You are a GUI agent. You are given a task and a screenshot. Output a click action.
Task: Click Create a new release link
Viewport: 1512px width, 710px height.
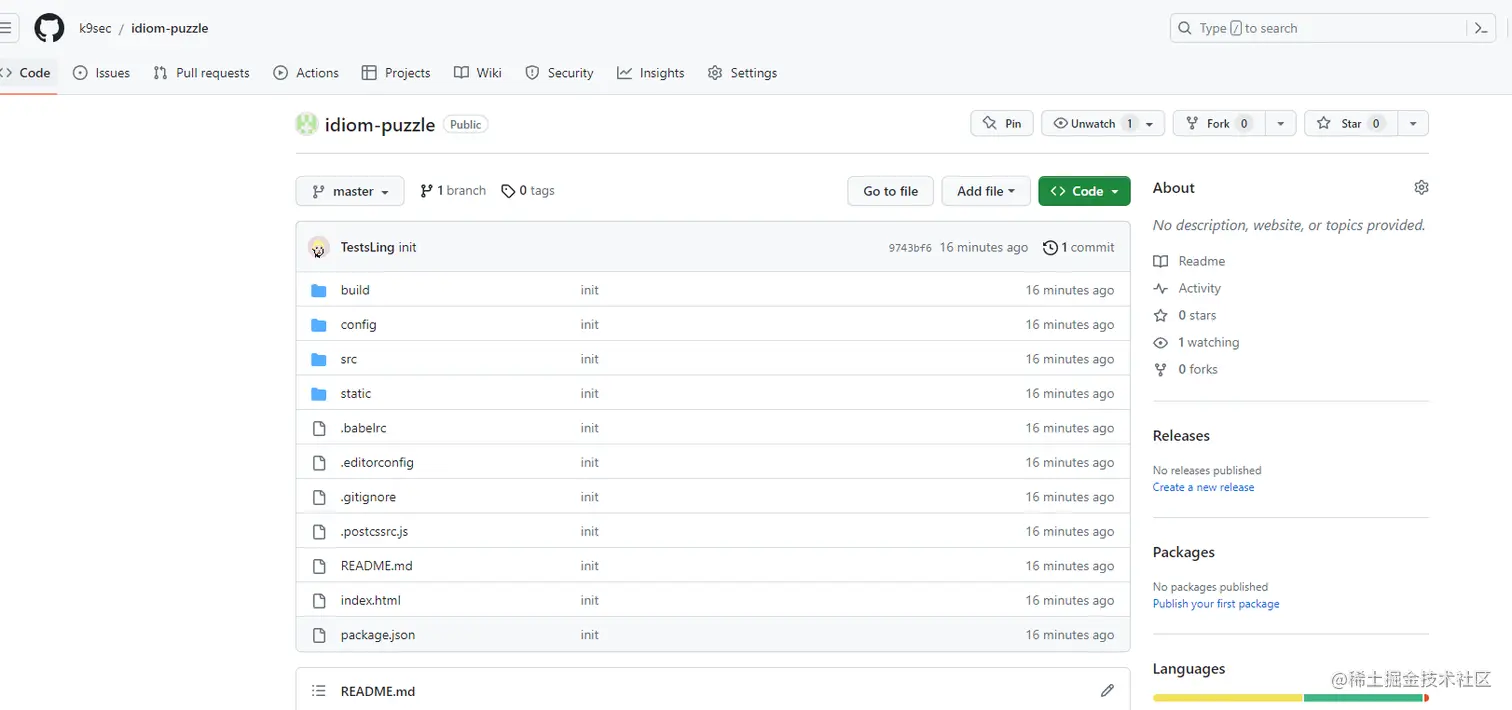point(1203,487)
